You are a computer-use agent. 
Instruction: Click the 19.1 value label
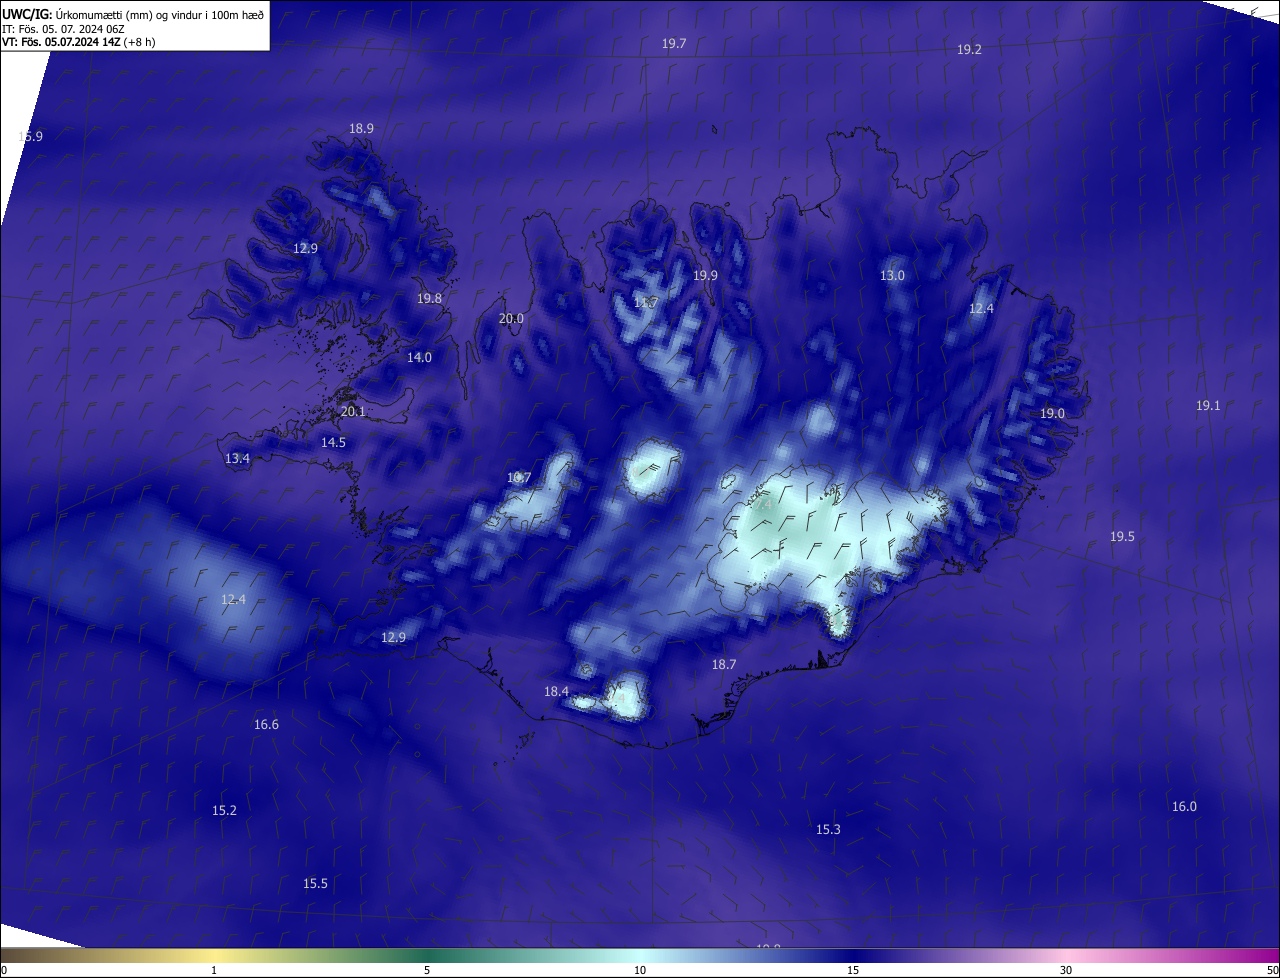click(x=1208, y=406)
